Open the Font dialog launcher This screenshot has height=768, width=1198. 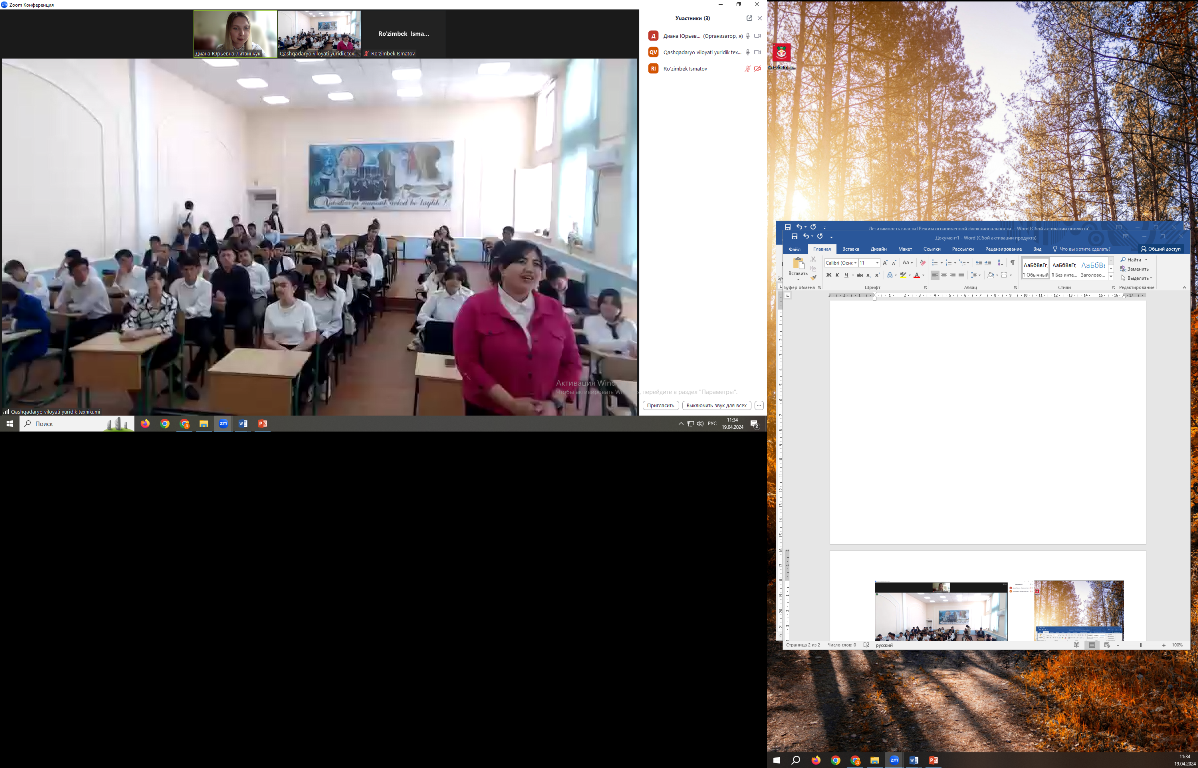(x=923, y=287)
